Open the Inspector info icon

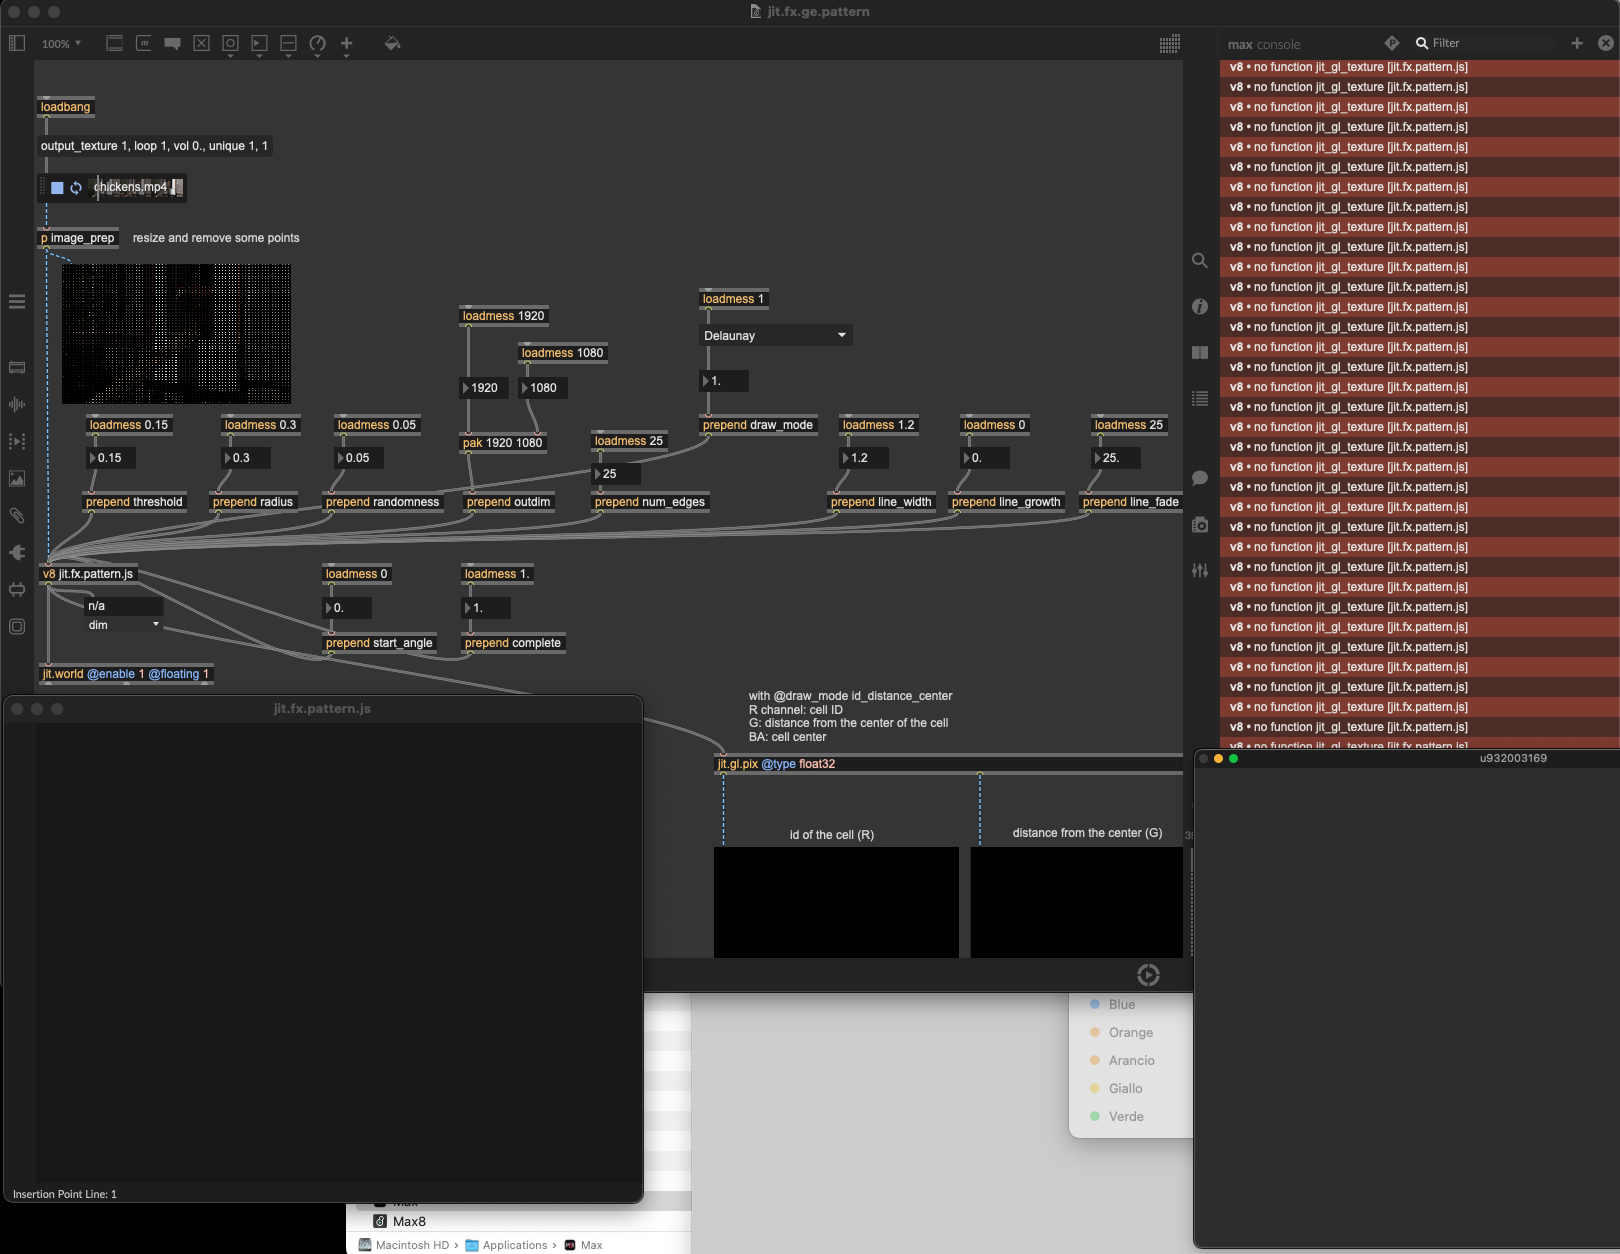(x=1200, y=307)
